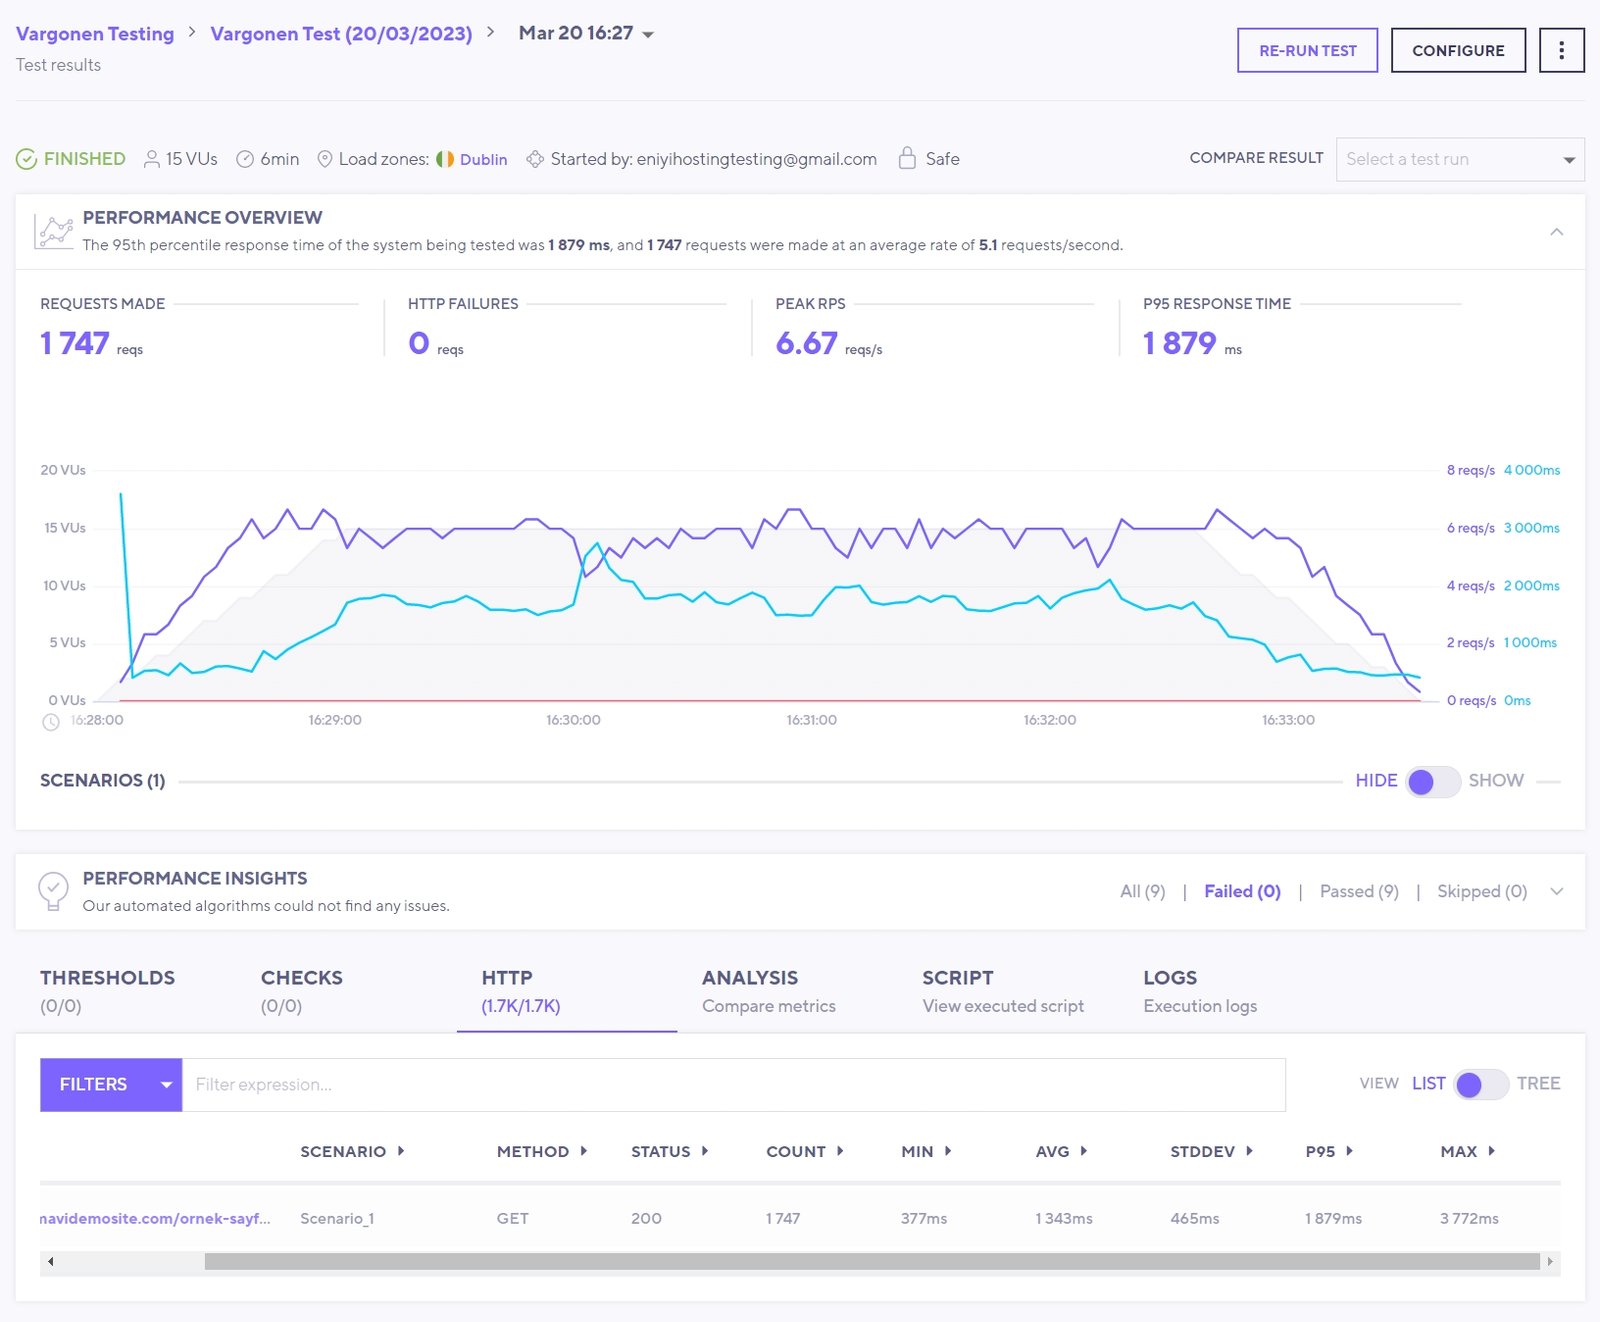Open the Select a test run combo box
The image size is (1600, 1322).
coord(1460,159)
